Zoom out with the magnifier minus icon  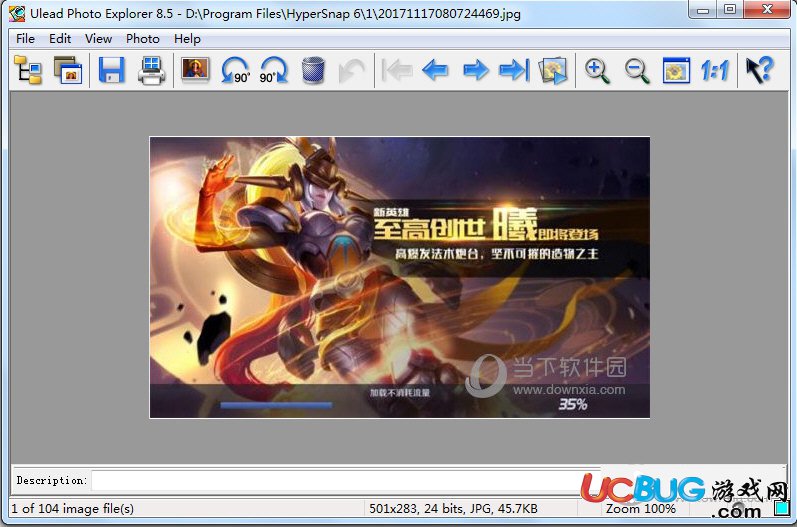click(637, 70)
